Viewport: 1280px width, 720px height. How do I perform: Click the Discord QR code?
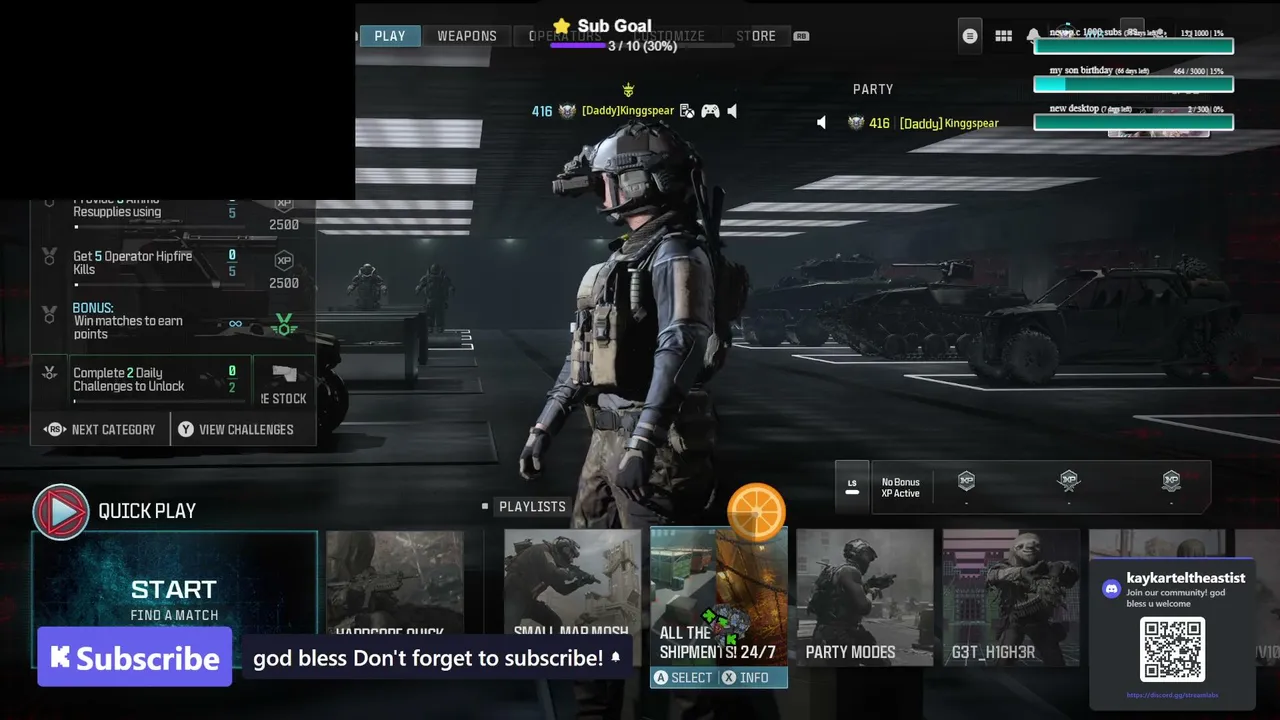click(x=1173, y=649)
